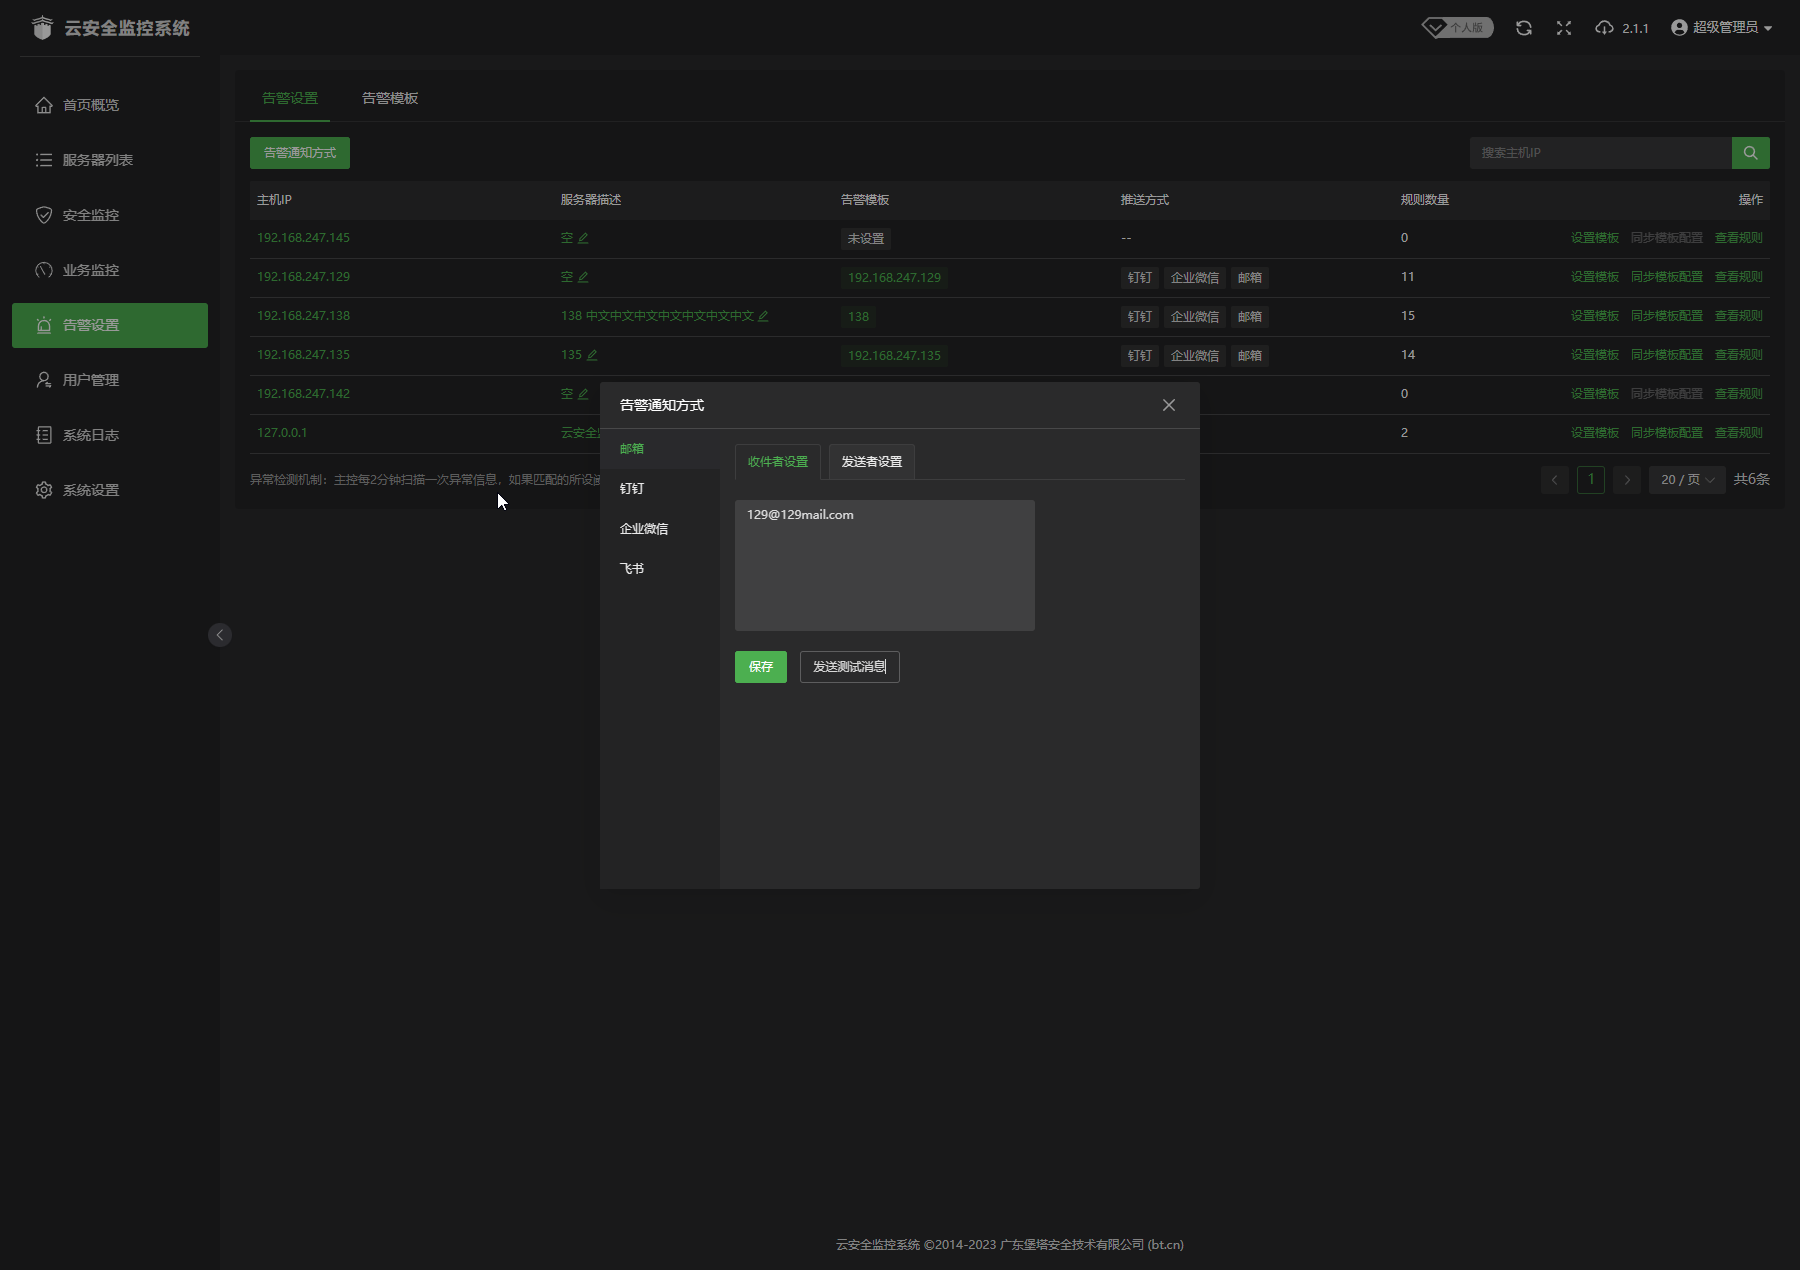Open 超级管理员 user dropdown
Viewport: 1800px width, 1270px height.
coord(1721,28)
